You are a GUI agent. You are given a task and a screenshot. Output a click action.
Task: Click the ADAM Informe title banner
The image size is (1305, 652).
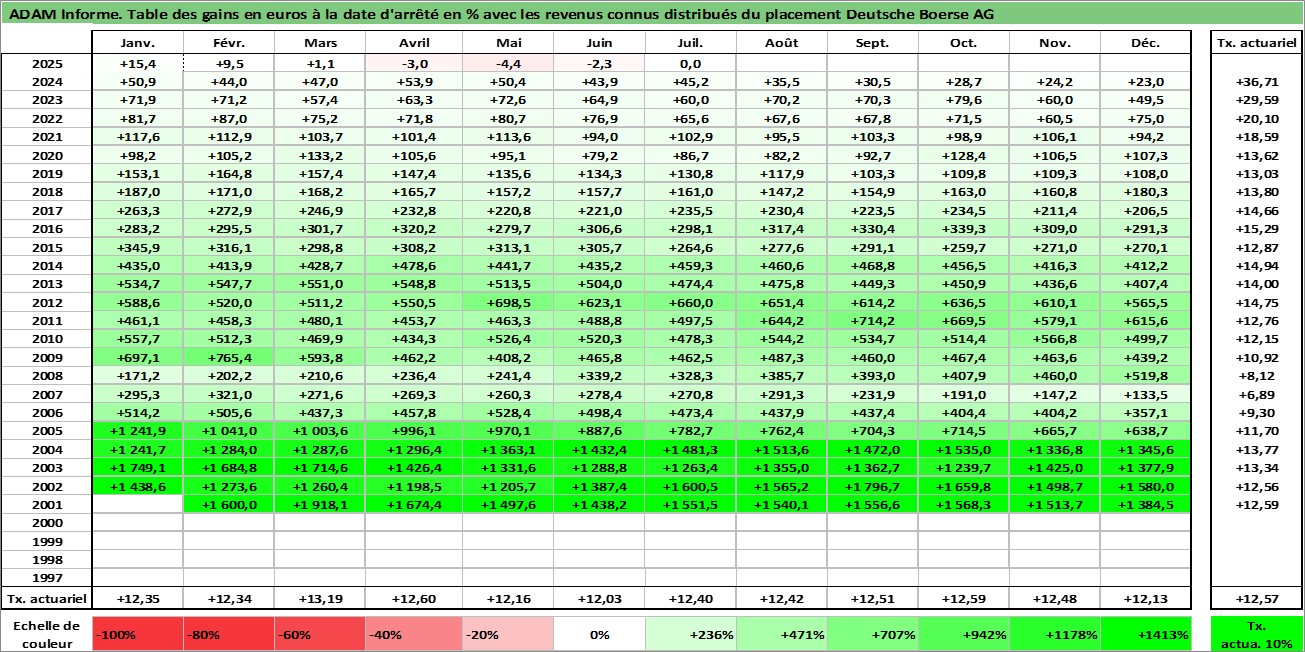pyautogui.click(x=652, y=14)
